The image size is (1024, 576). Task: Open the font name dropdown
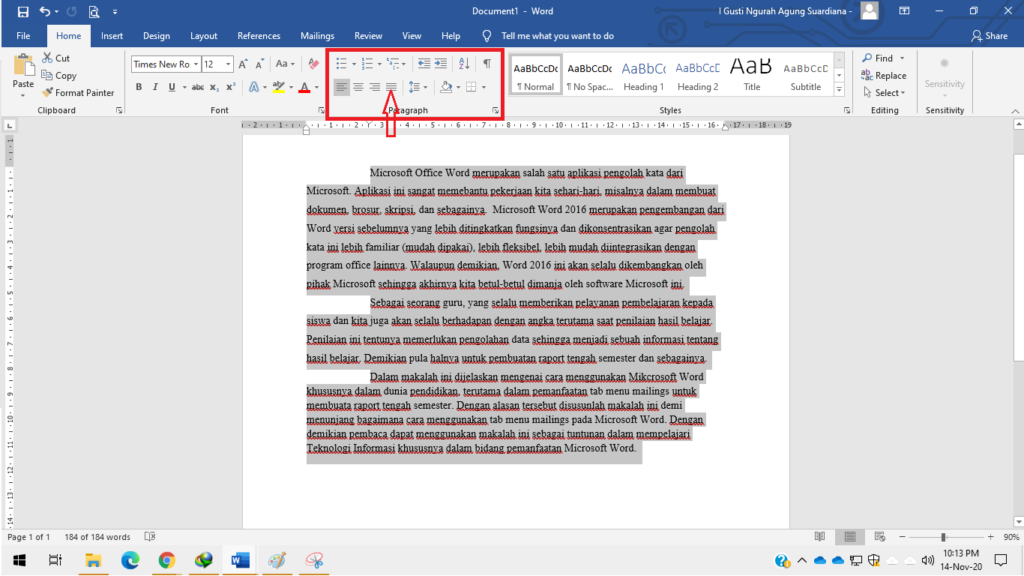point(196,64)
